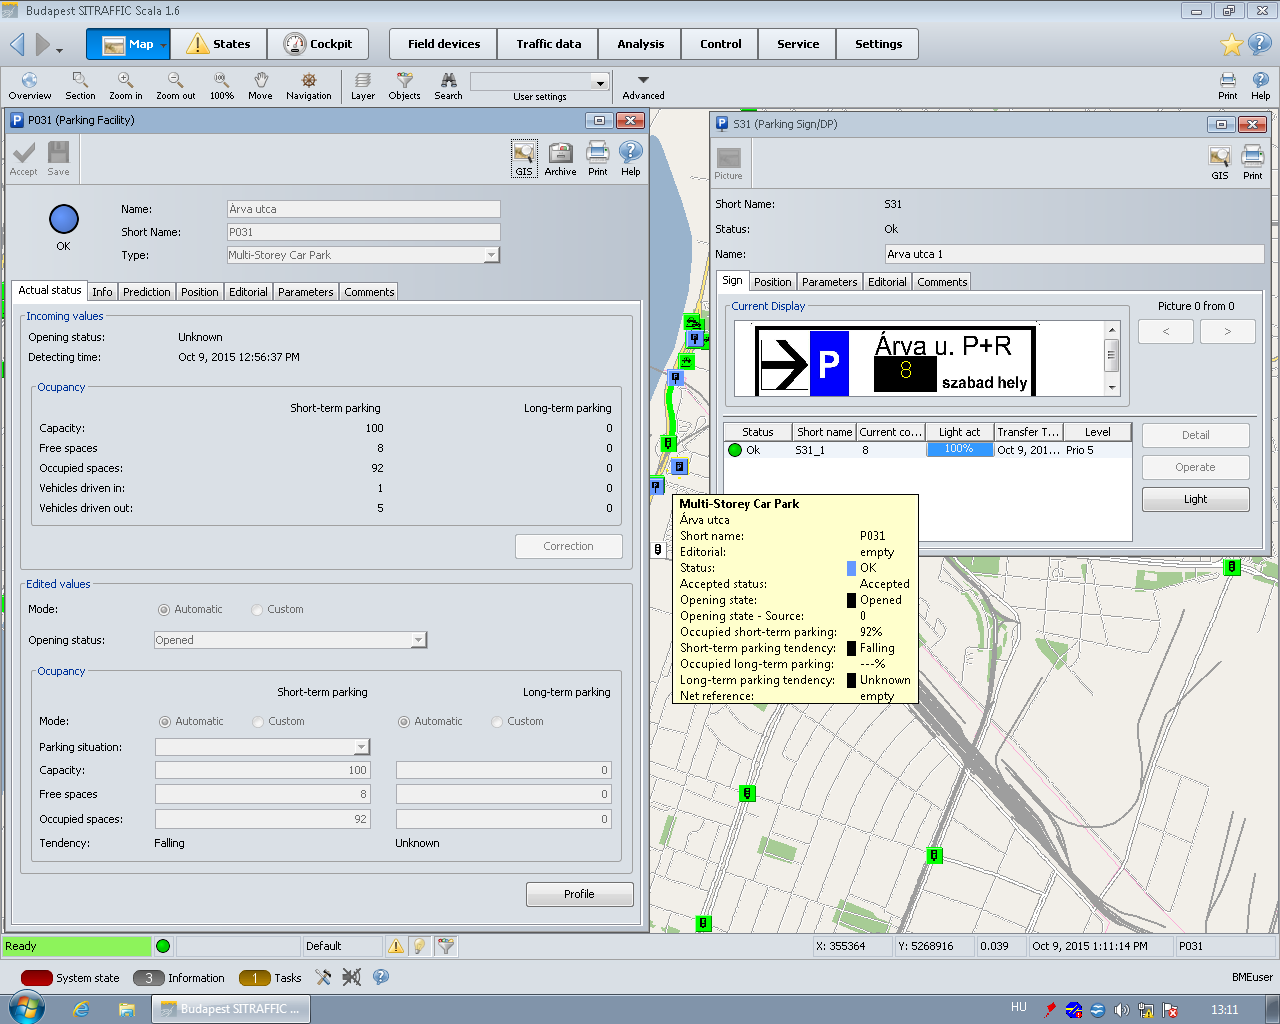Click the Cockpit button

pos(318,44)
